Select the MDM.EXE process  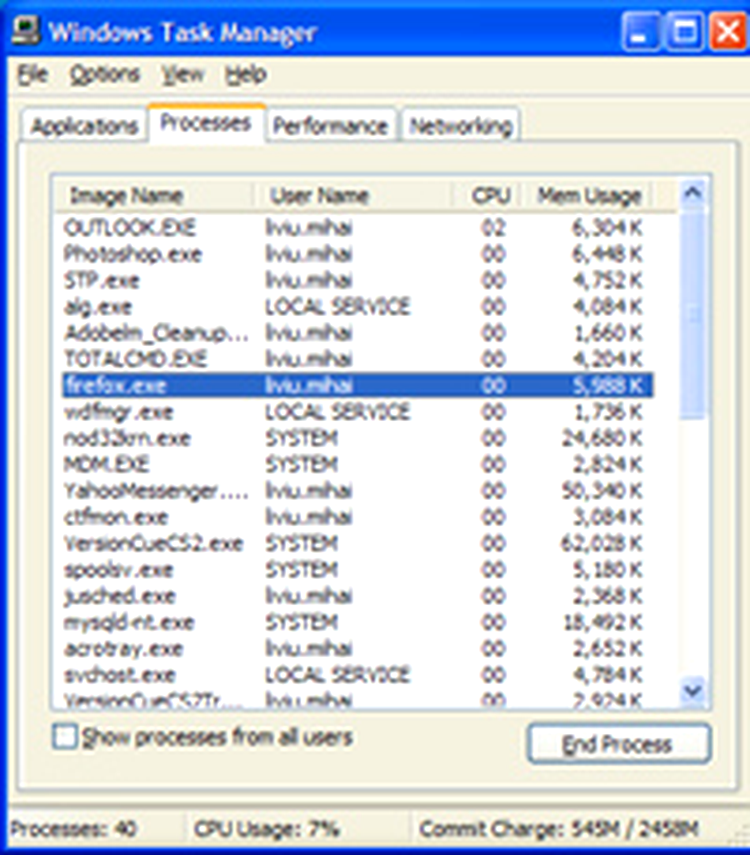pyautogui.click(x=357, y=464)
